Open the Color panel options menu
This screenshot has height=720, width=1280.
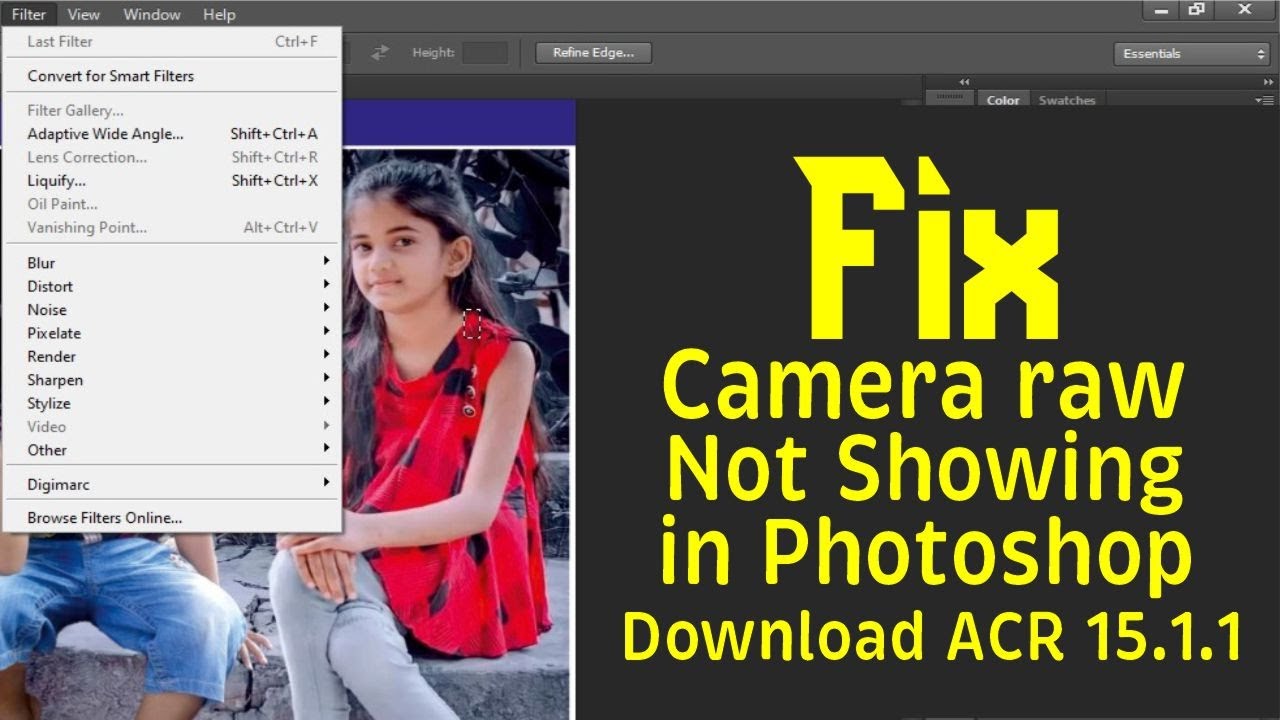1264,100
